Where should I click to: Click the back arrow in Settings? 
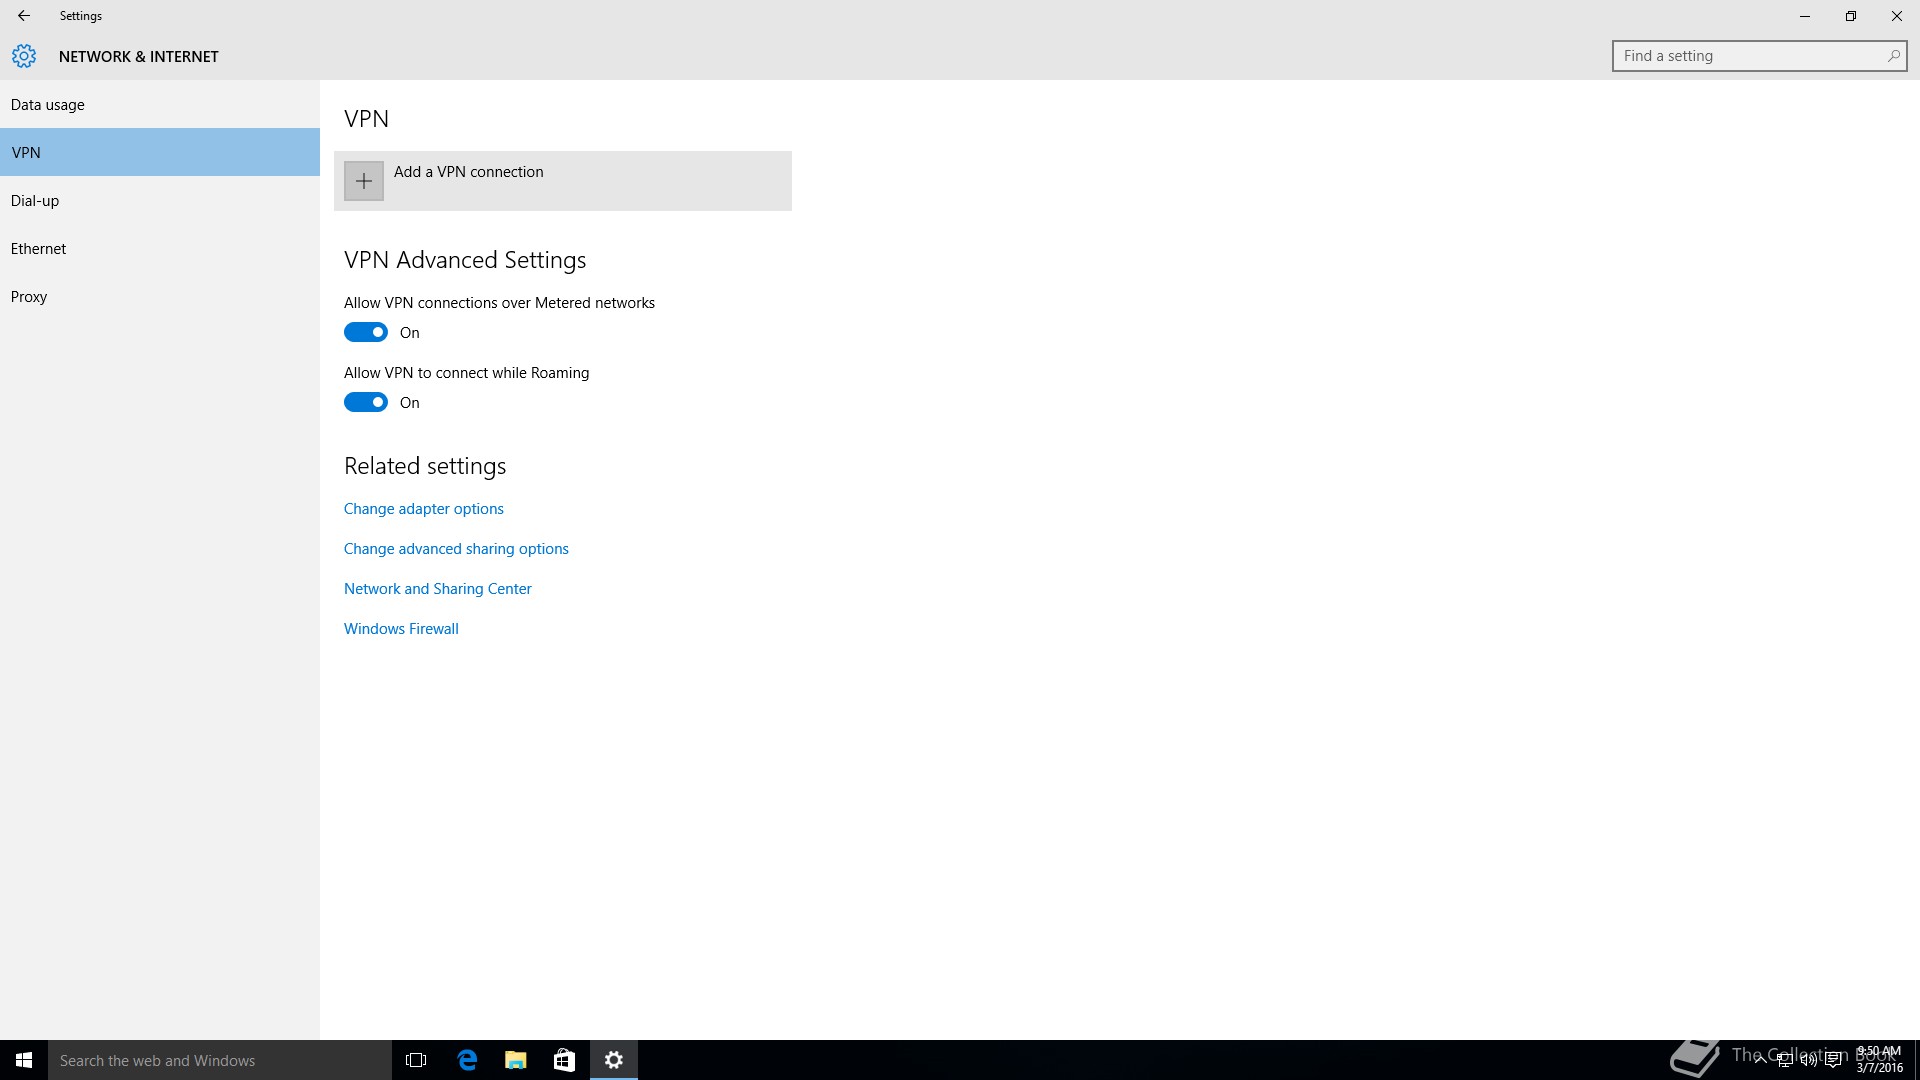(x=24, y=16)
